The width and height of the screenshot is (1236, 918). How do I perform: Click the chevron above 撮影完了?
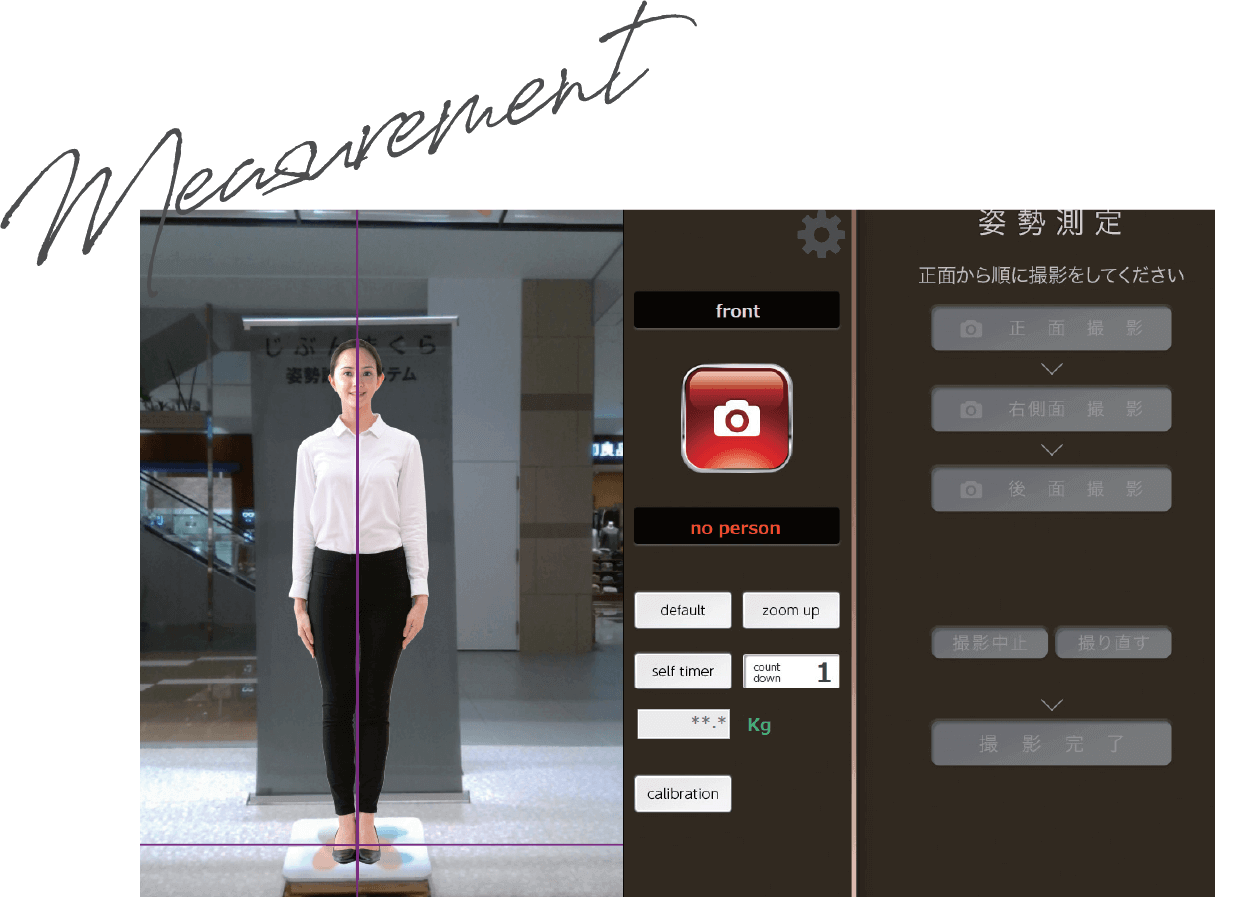(1051, 705)
